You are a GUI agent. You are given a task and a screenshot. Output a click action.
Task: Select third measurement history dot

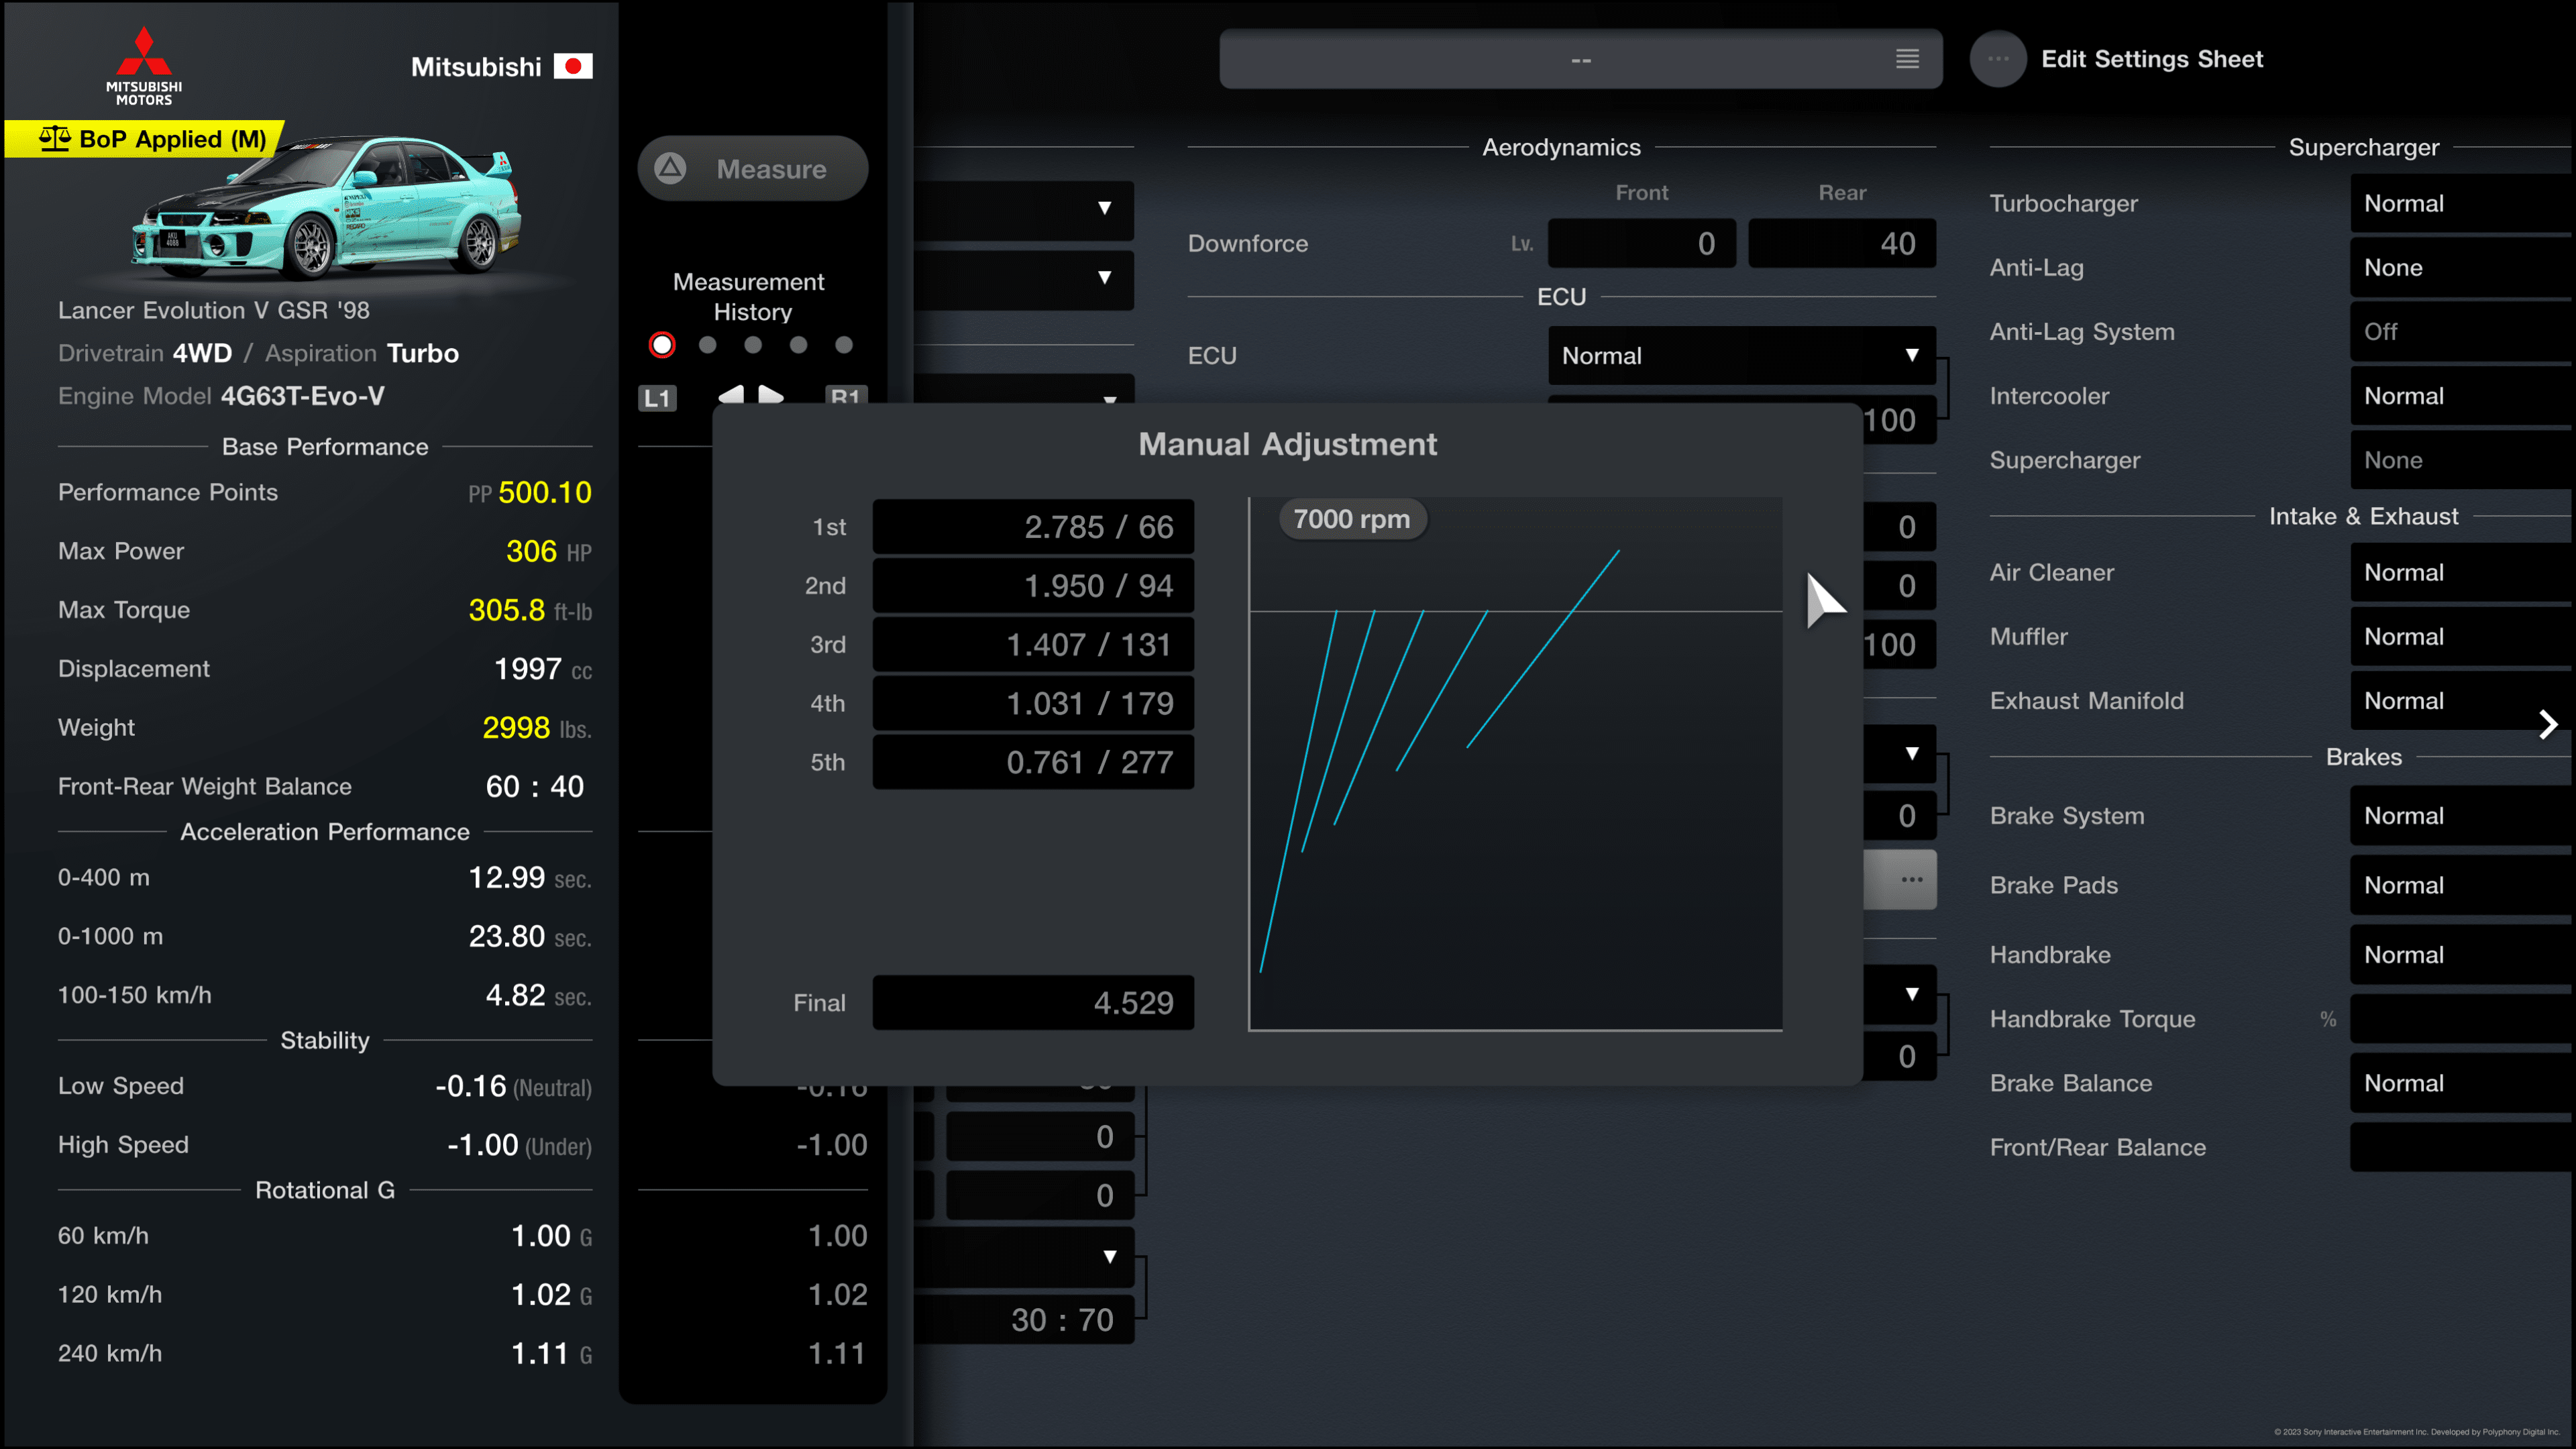(x=753, y=345)
